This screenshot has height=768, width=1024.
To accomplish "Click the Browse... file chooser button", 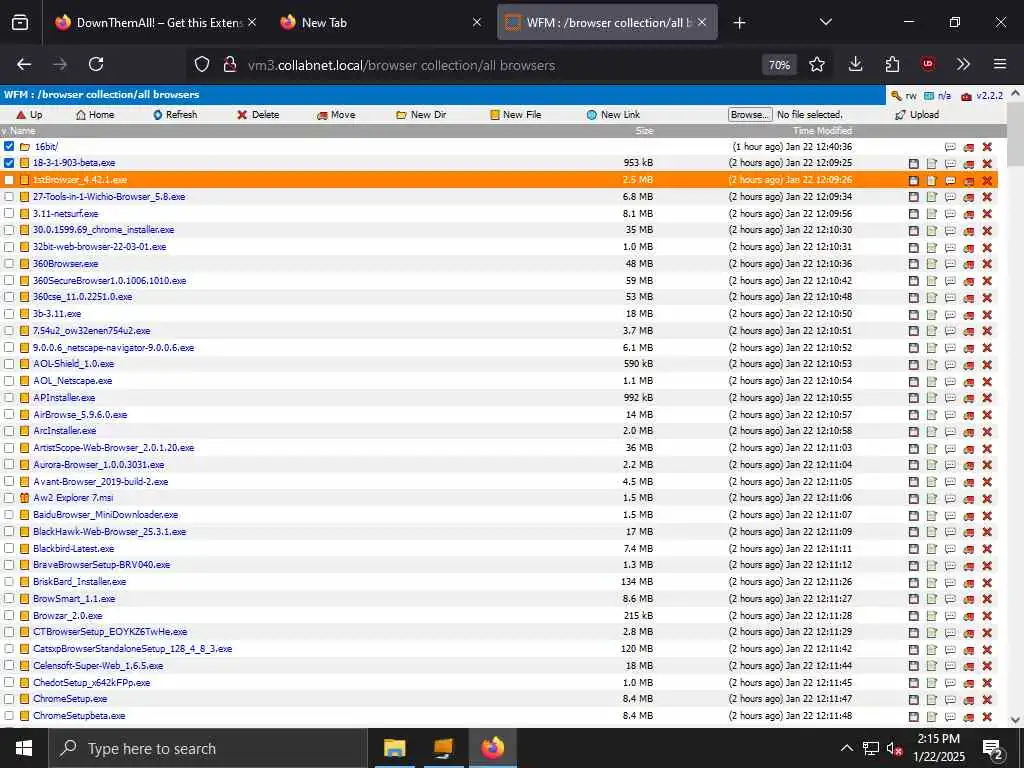I will (x=750, y=115).
